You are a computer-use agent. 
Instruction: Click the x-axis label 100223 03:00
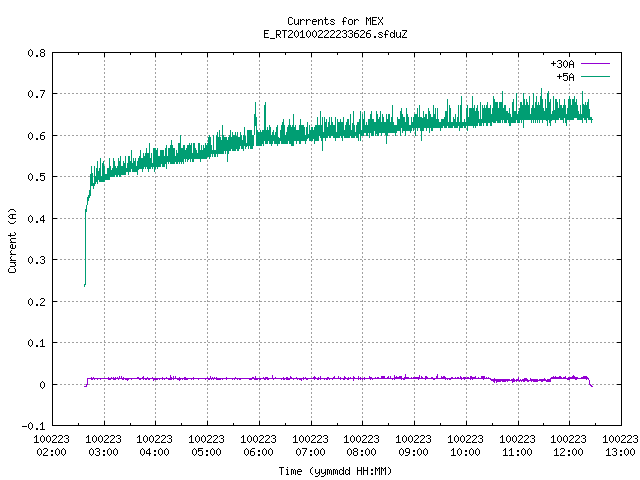tap(104, 445)
